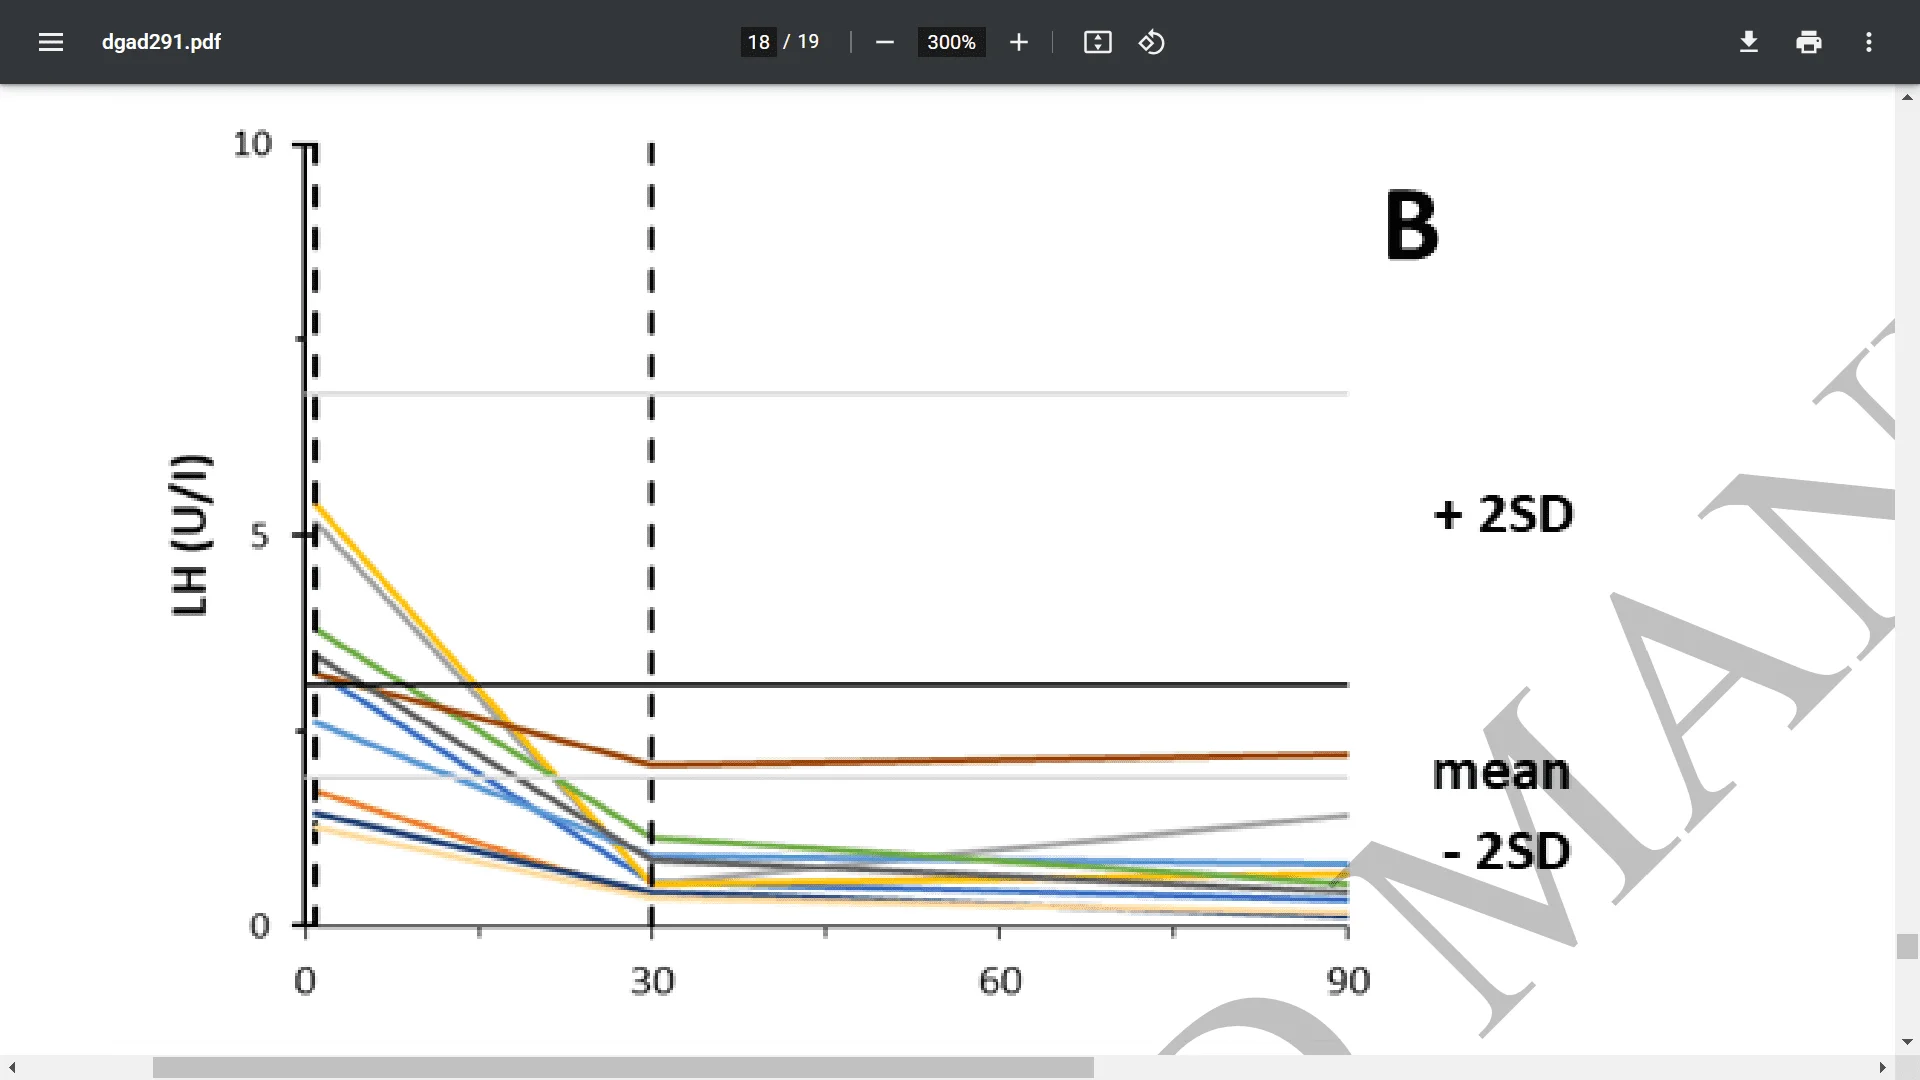This screenshot has height=1080, width=1920.
Task: Click the x-axis value 60
Action: (1000, 981)
